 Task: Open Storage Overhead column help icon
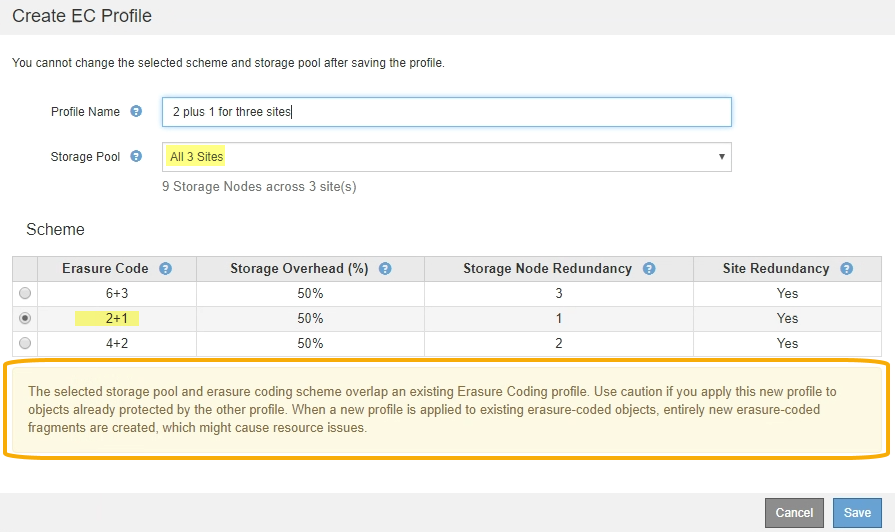385,269
